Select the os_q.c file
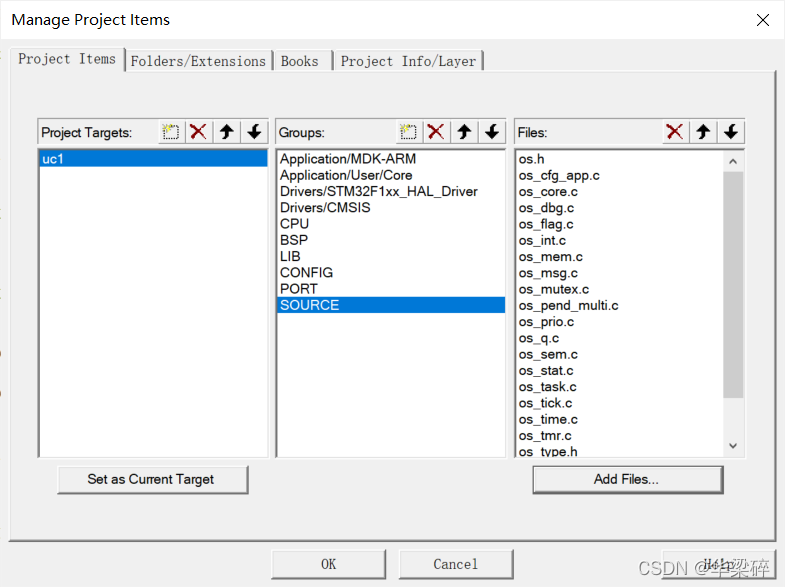 620,338
